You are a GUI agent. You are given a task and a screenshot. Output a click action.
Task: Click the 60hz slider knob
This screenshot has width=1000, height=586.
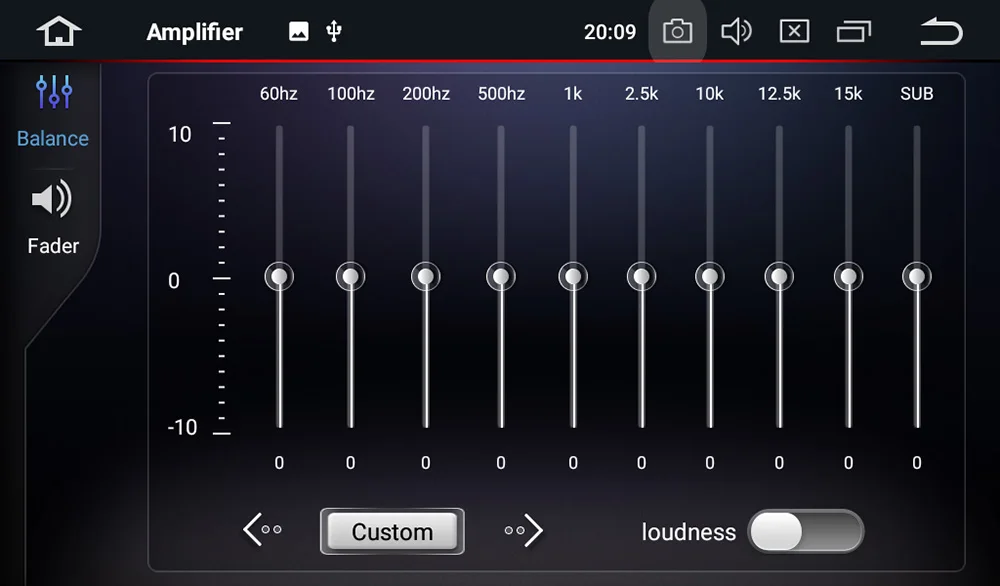[279, 277]
